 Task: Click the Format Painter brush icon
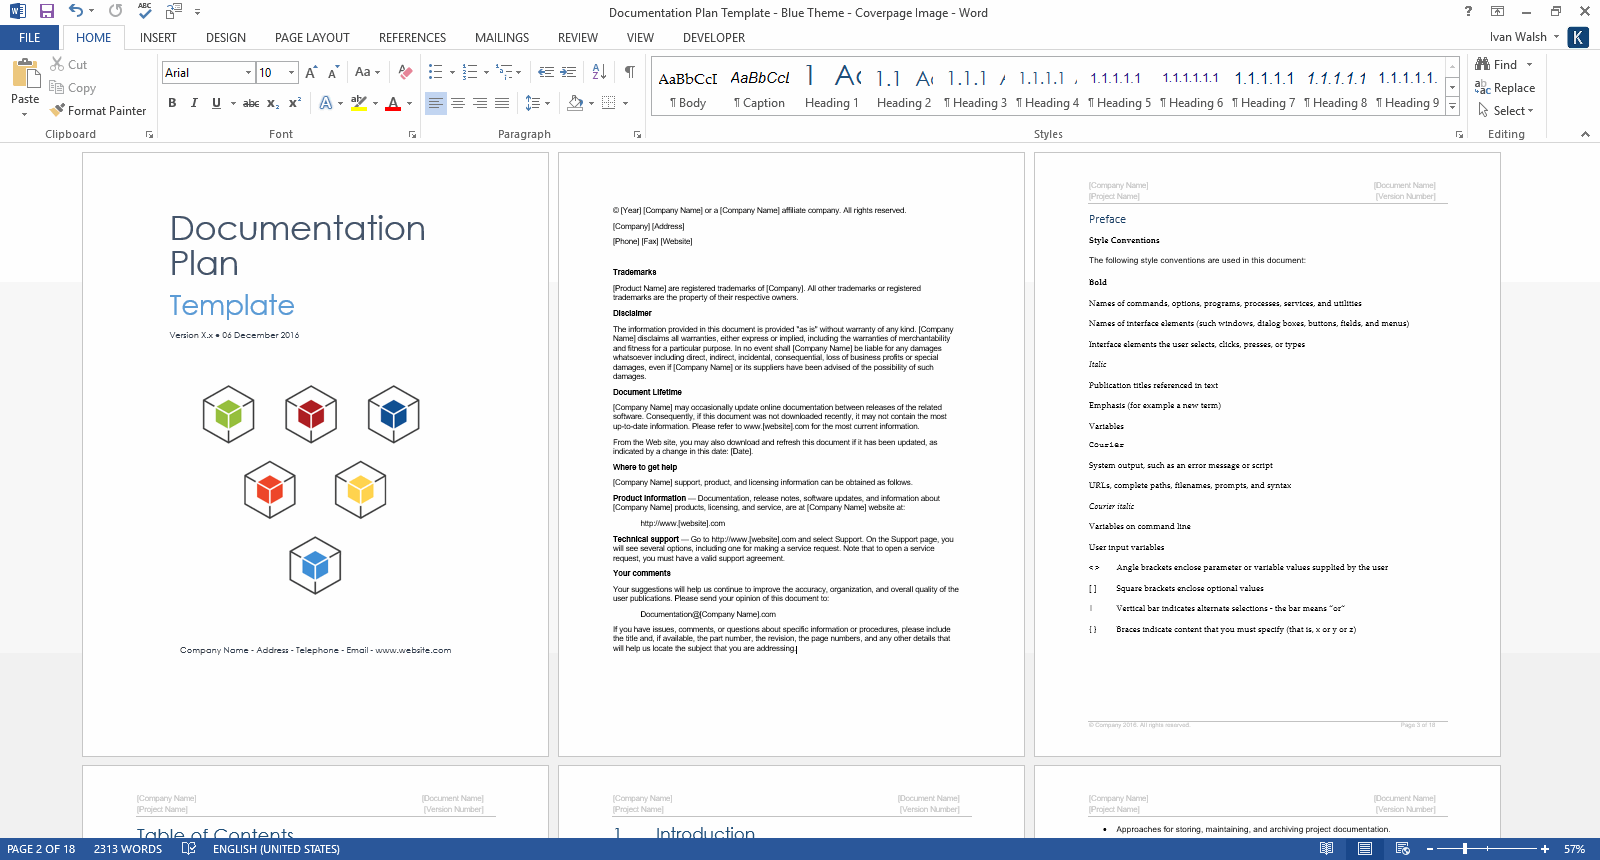click(58, 110)
